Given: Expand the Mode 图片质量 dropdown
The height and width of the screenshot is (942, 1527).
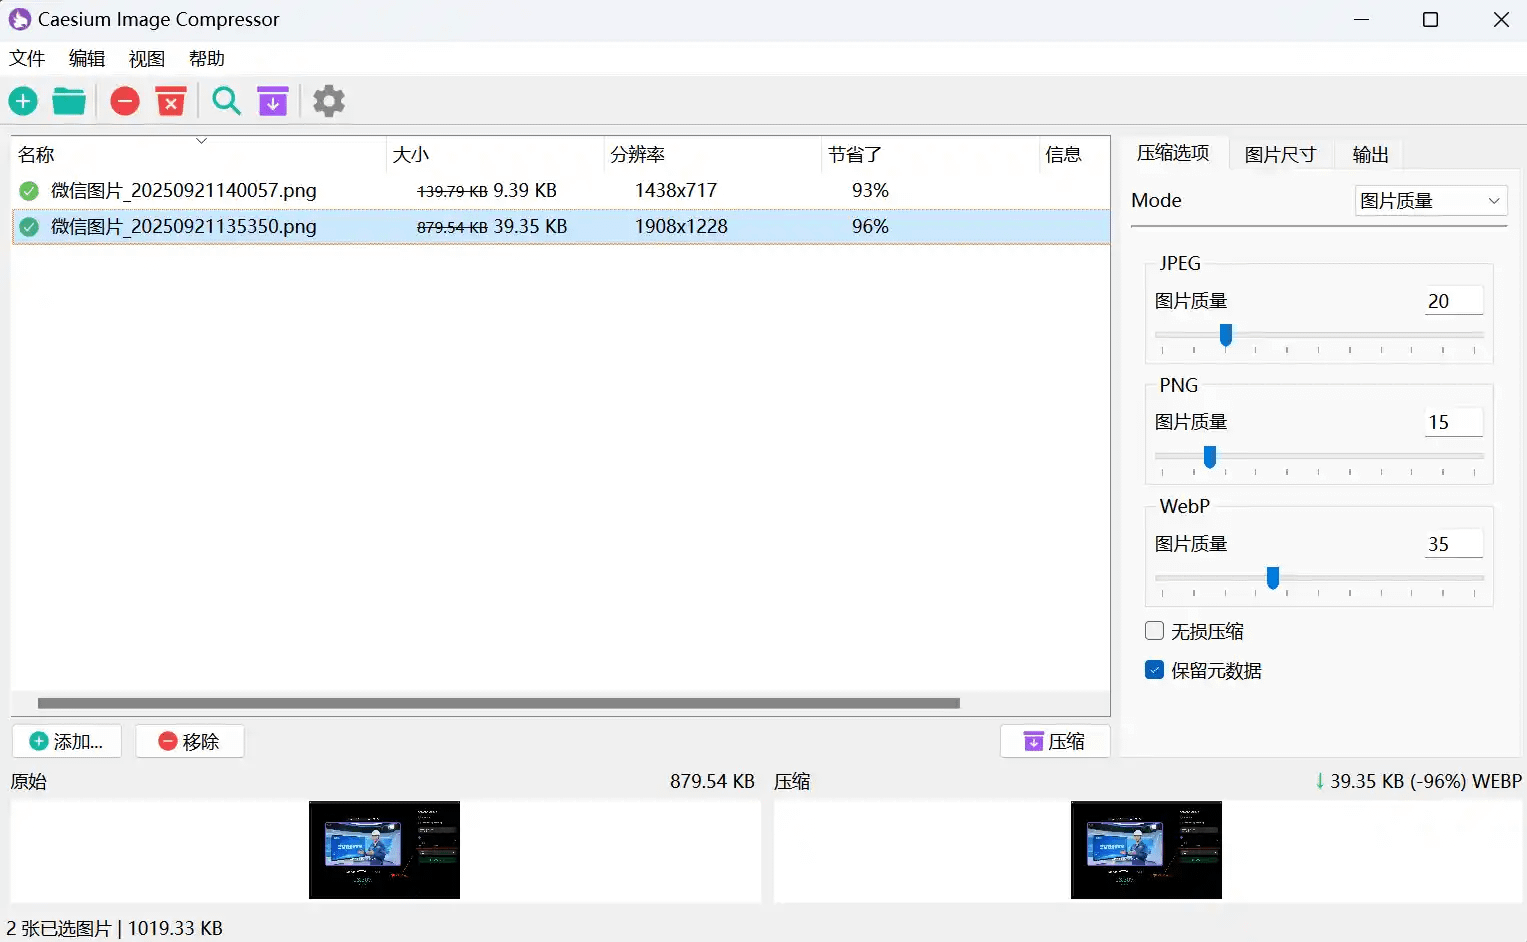Looking at the screenshot, I should coord(1430,201).
